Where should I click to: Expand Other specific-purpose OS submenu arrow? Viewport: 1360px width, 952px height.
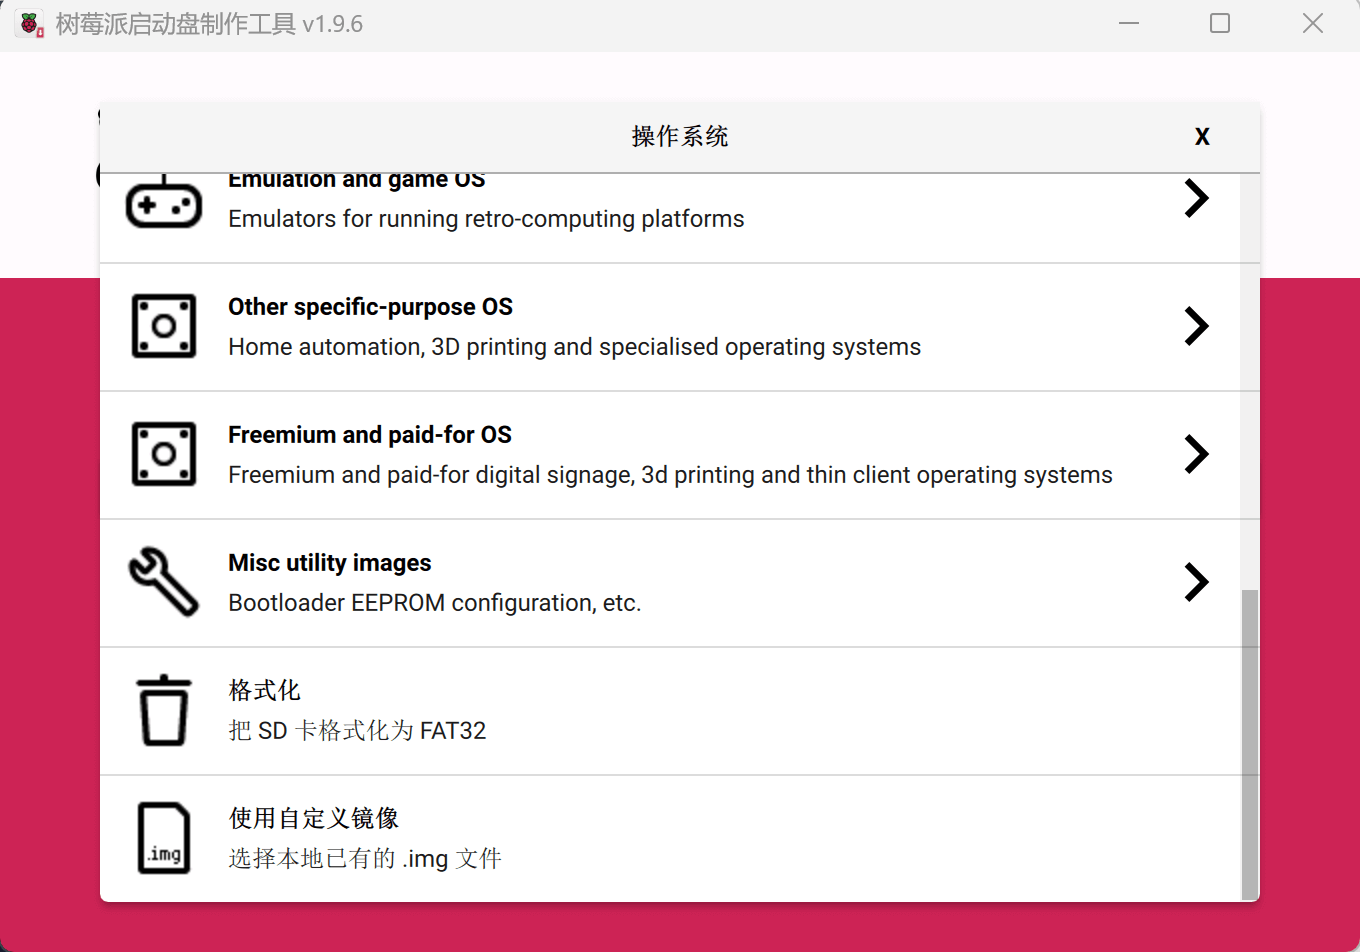coord(1196,326)
